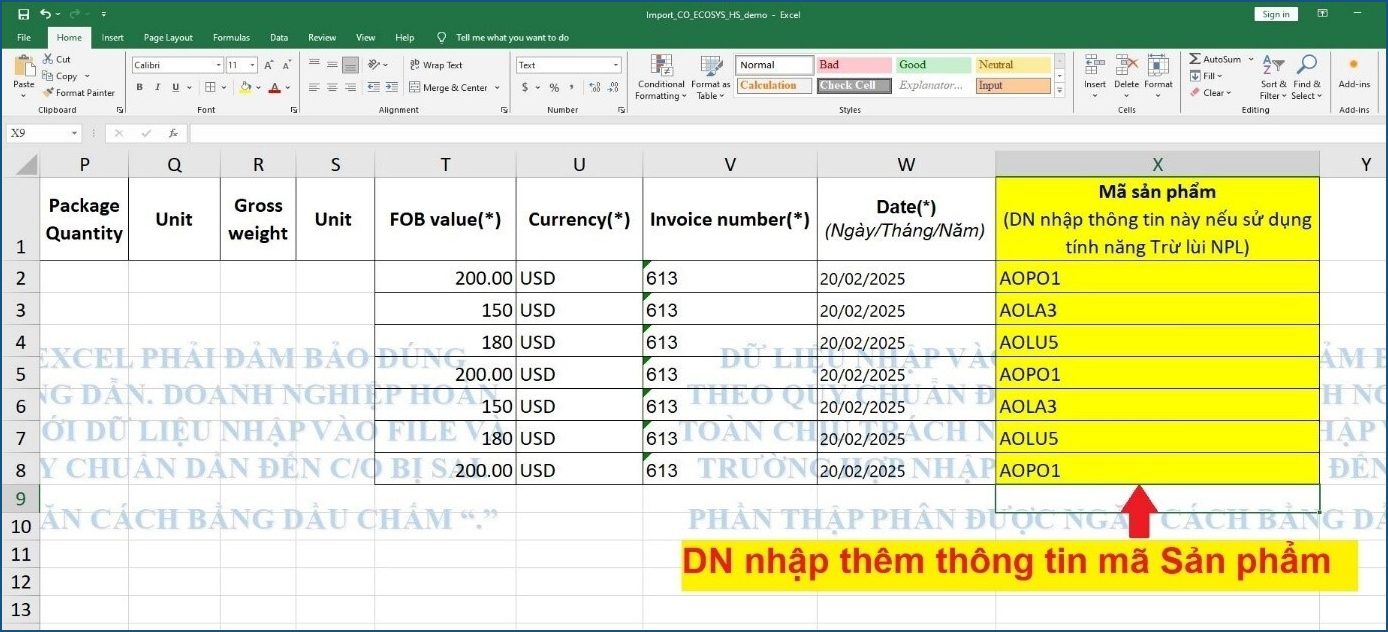Apply the fill color bucket
The height and width of the screenshot is (632, 1388).
pos(245,88)
